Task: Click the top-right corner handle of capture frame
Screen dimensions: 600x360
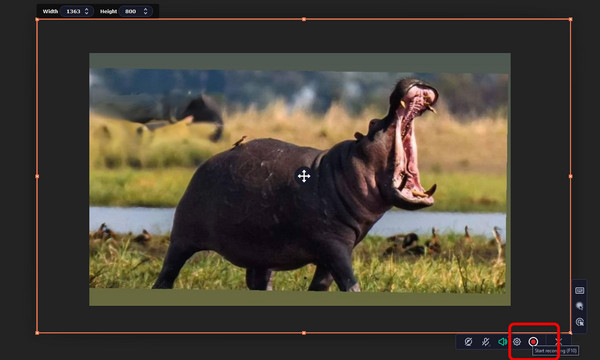Action: pyautogui.click(x=571, y=19)
